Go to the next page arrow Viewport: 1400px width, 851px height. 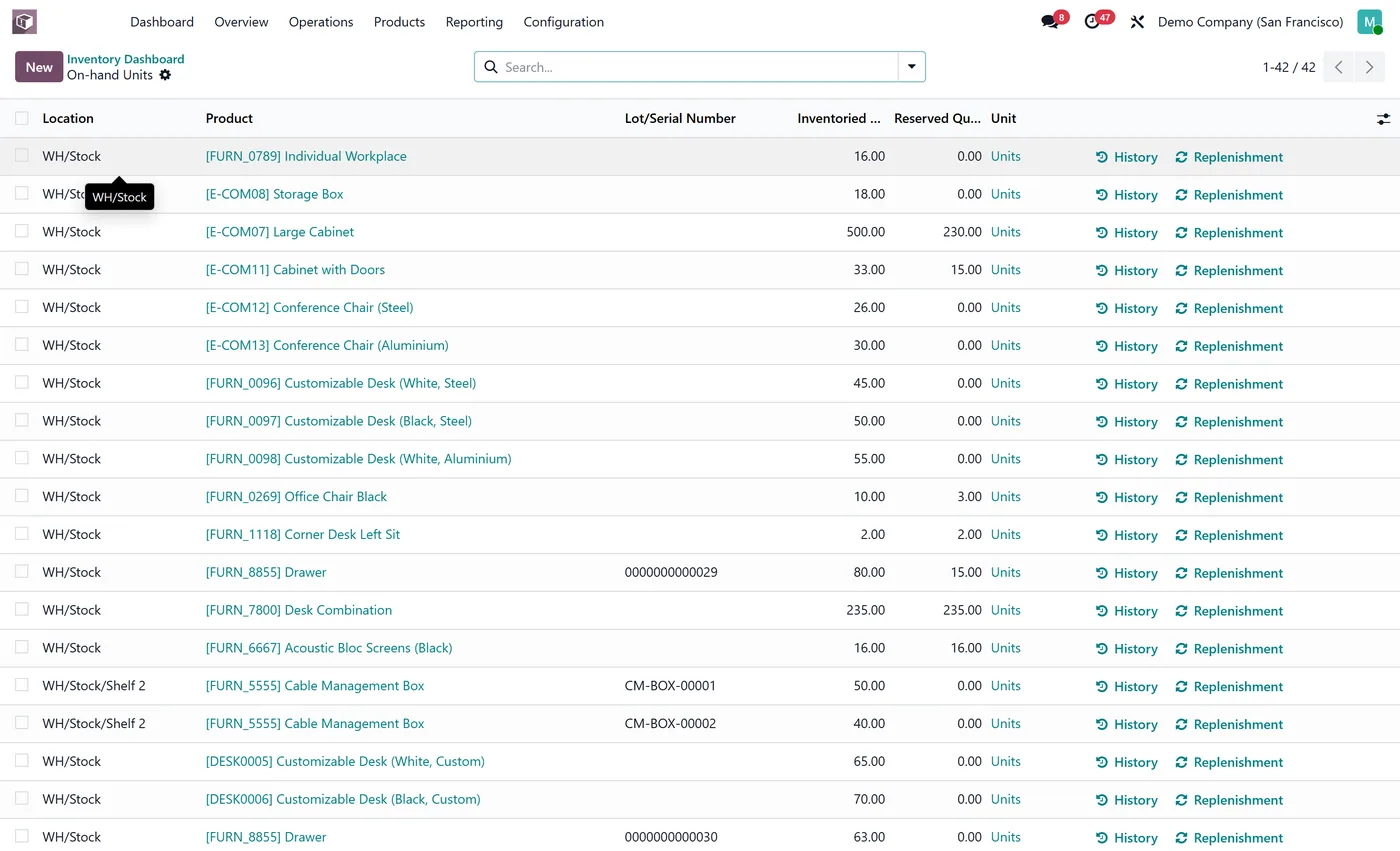(1370, 67)
